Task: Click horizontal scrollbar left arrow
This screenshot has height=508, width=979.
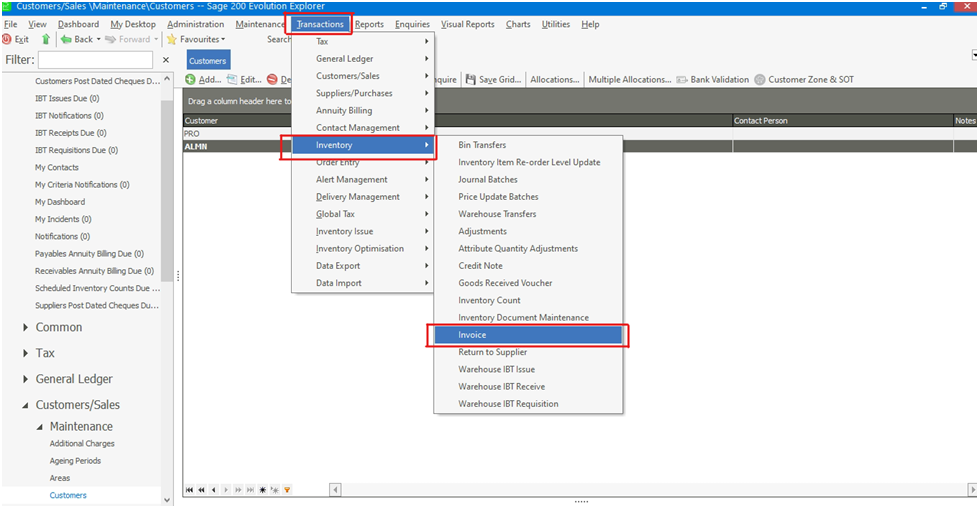Action: click(x=335, y=490)
